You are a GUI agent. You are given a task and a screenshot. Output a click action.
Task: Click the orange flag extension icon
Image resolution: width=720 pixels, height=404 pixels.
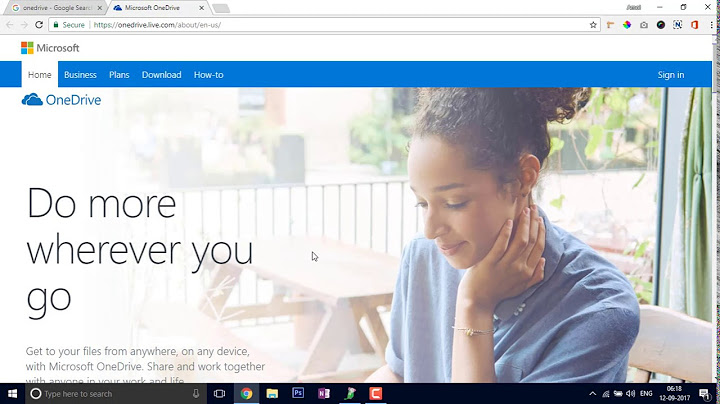tap(610, 25)
